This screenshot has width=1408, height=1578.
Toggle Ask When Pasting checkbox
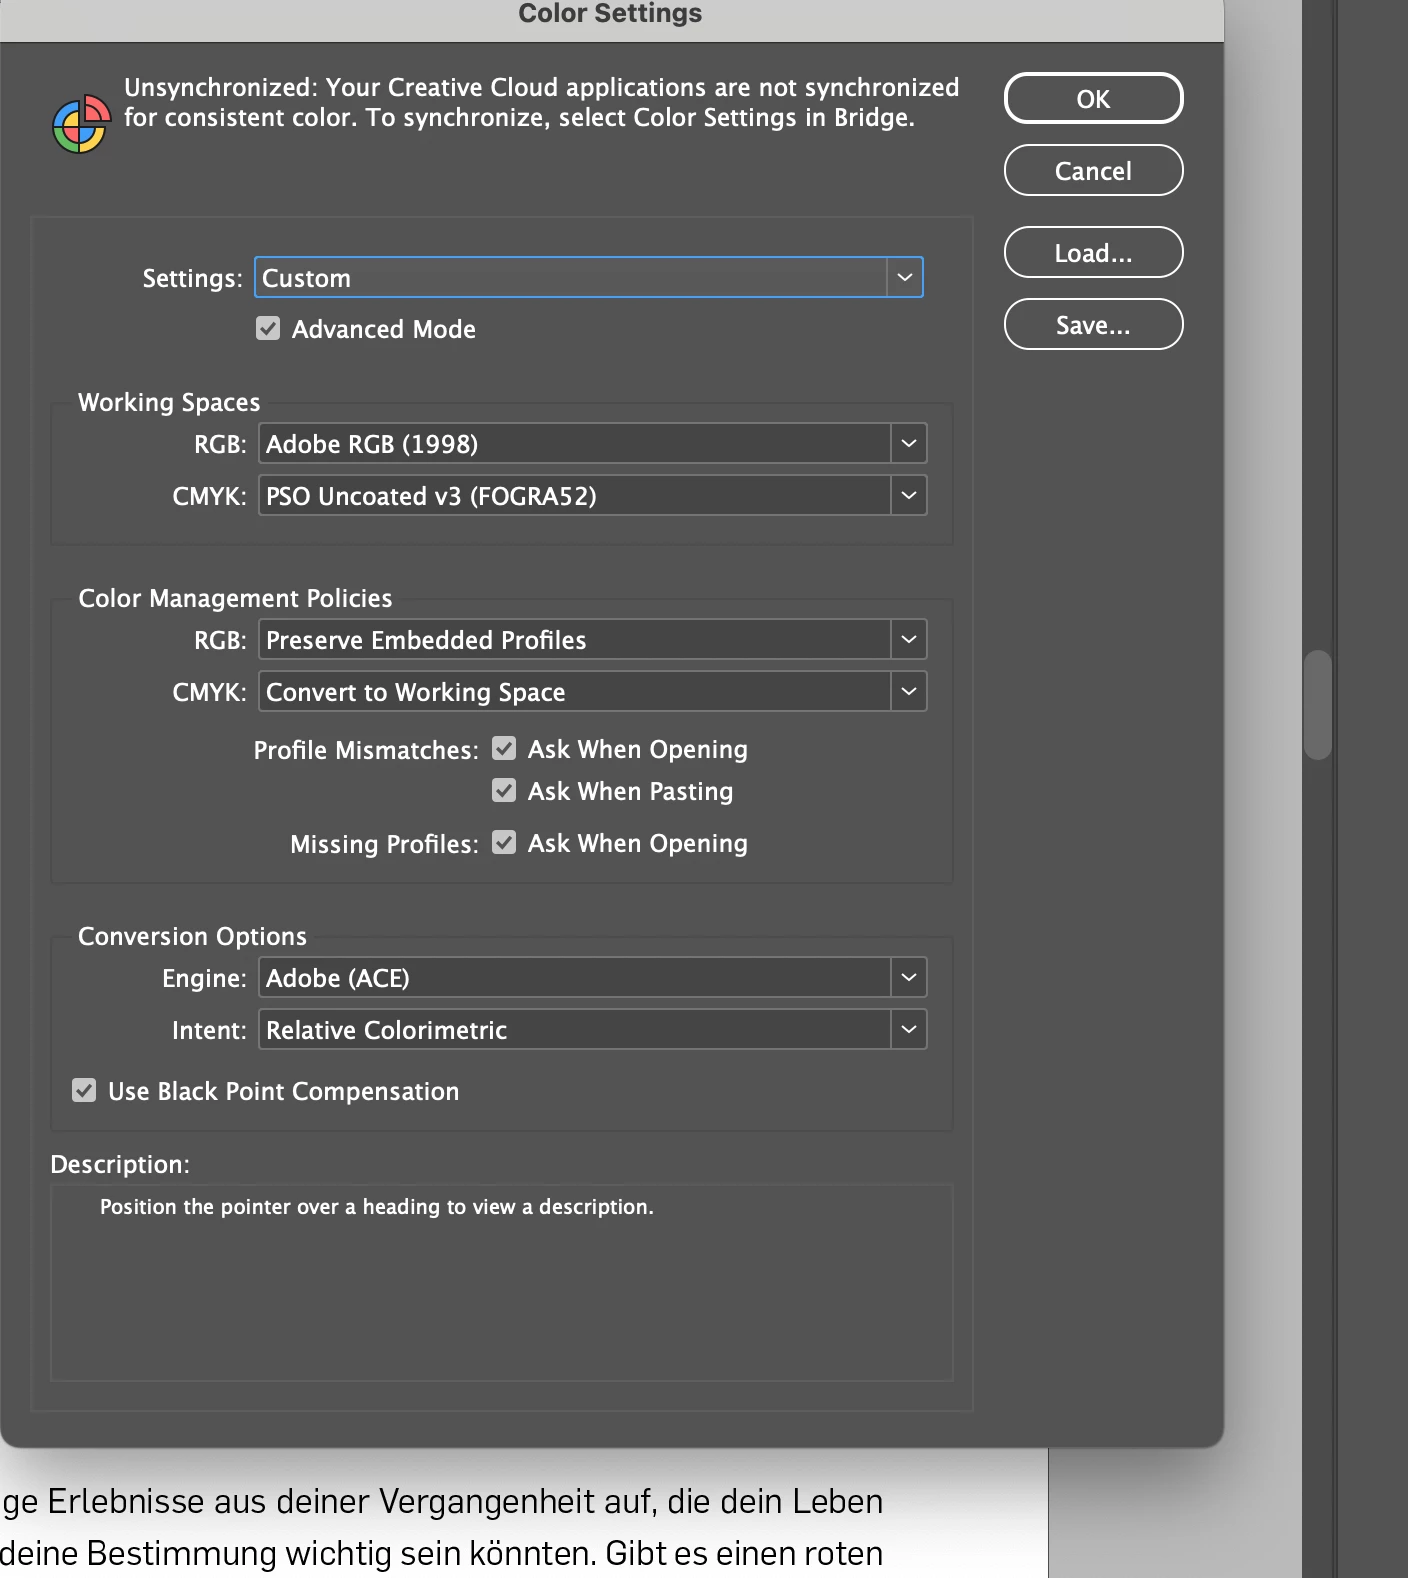point(504,790)
